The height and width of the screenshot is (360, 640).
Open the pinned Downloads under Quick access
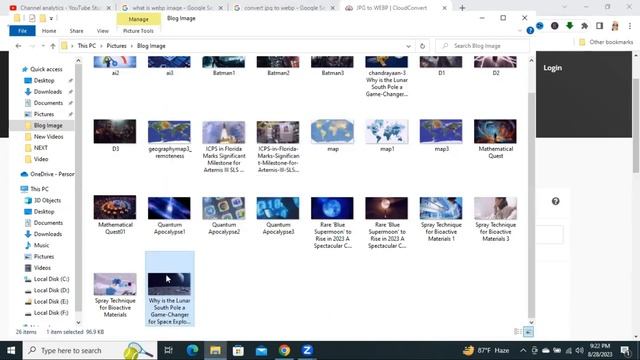[x=48, y=92]
